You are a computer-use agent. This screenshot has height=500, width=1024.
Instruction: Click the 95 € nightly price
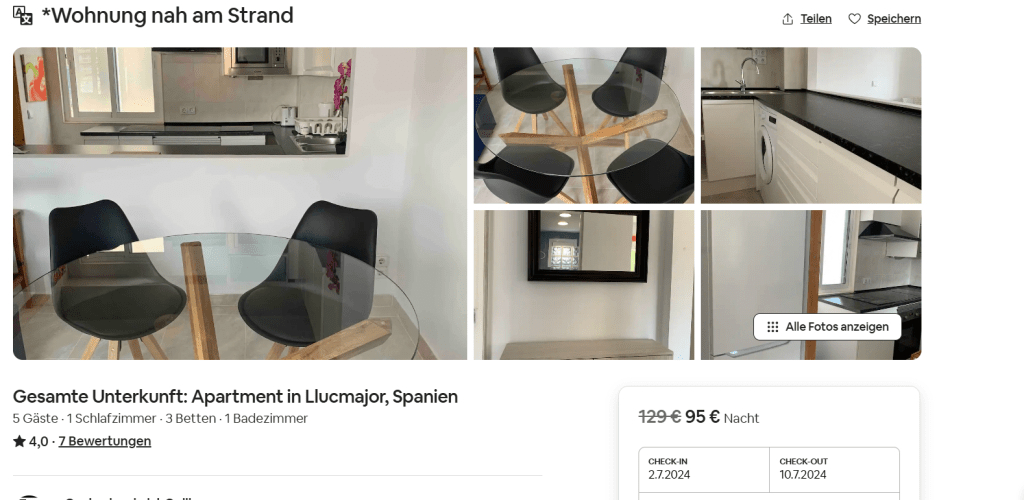coord(702,416)
